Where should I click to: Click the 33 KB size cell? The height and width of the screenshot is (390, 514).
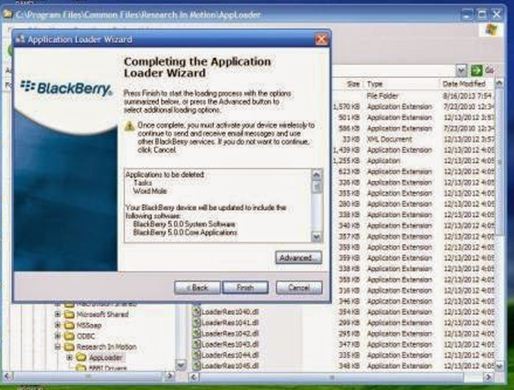(351, 139)
